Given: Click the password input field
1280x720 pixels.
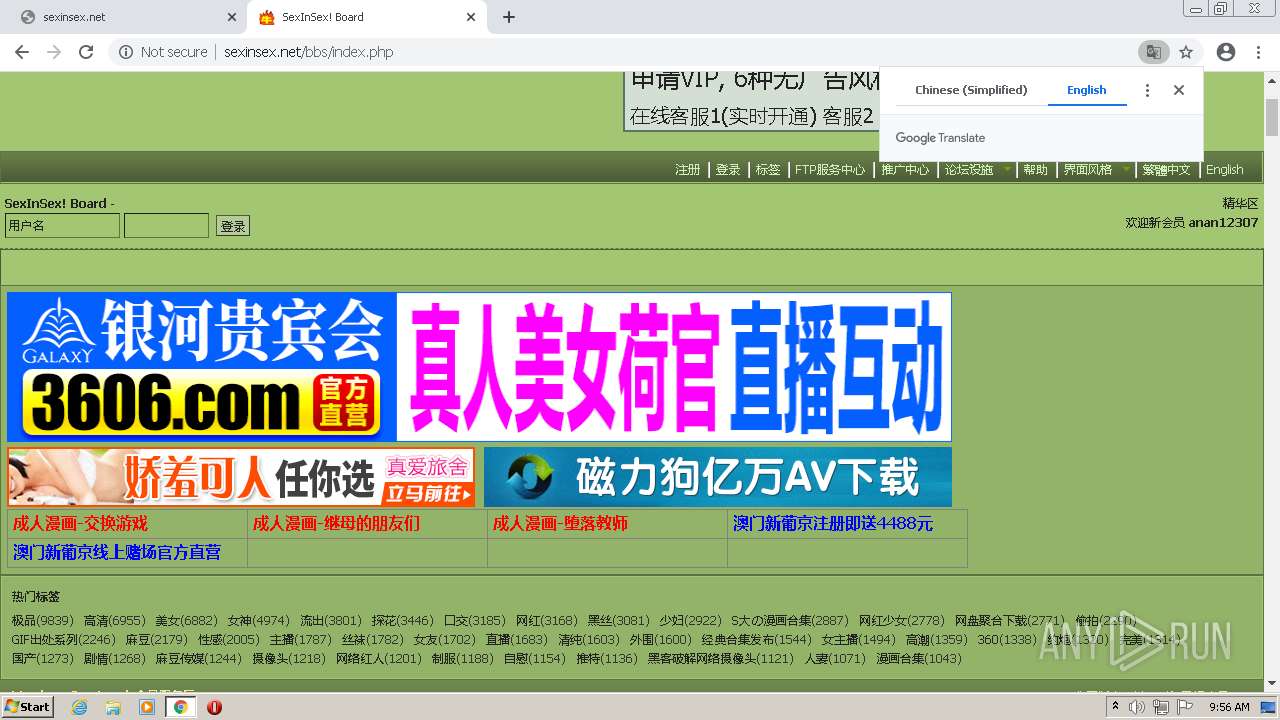Looking at the screenshot, I should (x=166, y=226).
